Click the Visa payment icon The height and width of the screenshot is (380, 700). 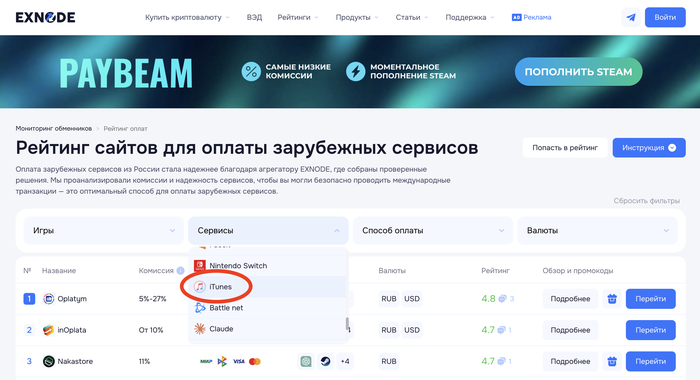(239, 361)
